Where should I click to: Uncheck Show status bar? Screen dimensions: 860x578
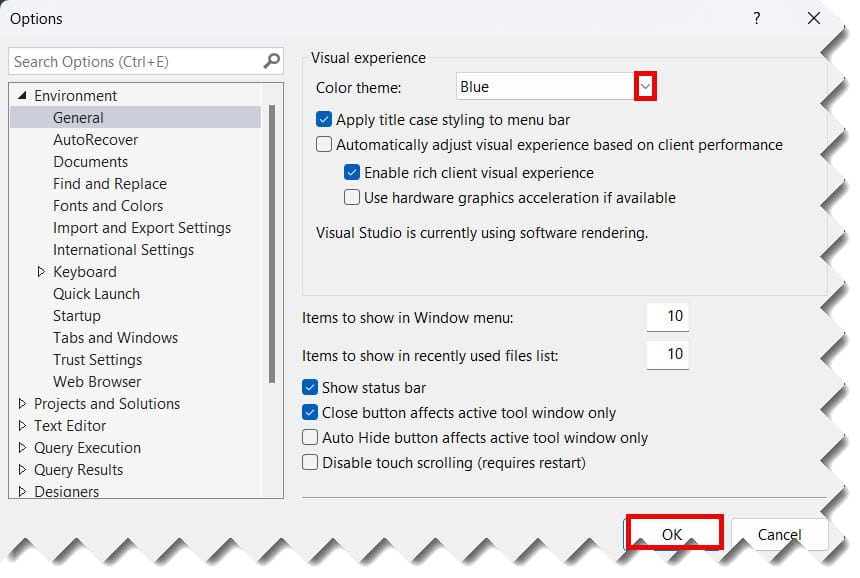310,387
